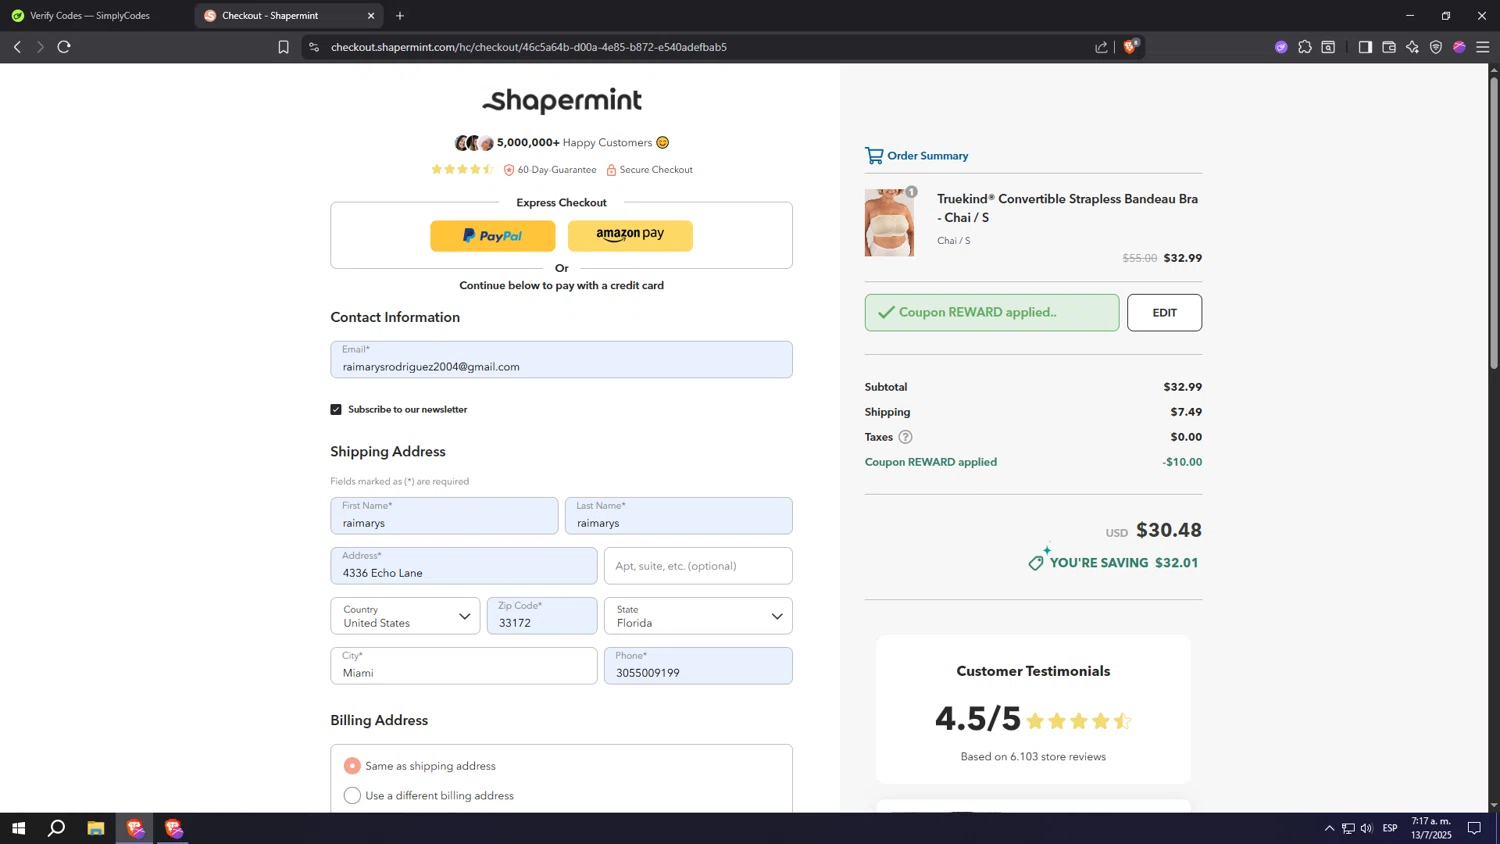Expand the State dropdown
The width and height of the screenshot is (1500, 844).
point(698,616)
